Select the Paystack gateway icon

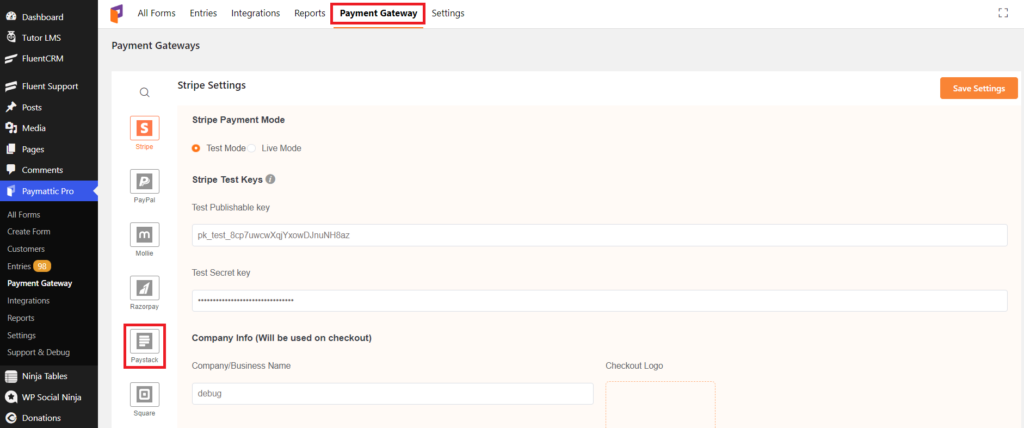pyautogui.click(x=144, y=340)
